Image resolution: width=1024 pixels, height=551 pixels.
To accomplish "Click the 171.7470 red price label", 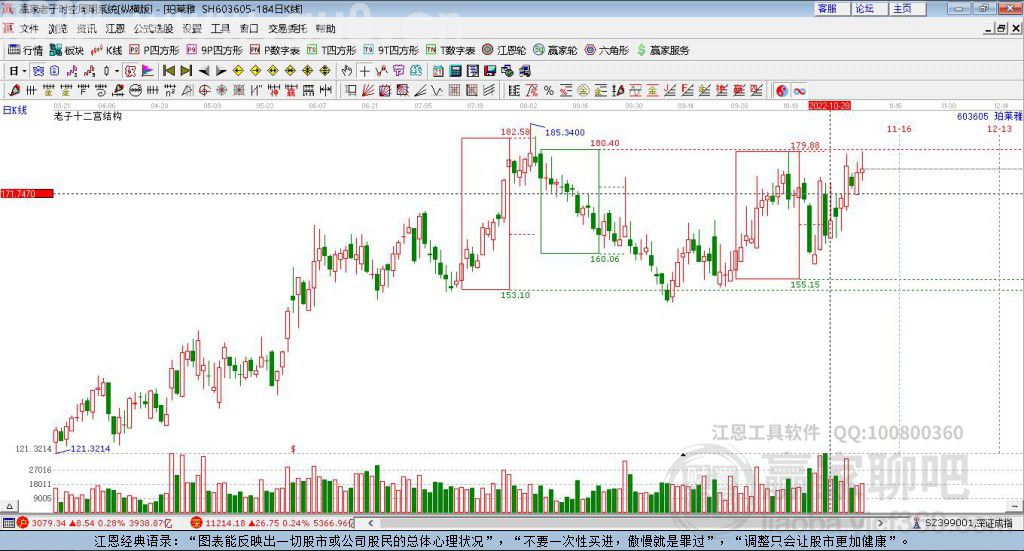I will pyautogui.click(x=27, y=194).
